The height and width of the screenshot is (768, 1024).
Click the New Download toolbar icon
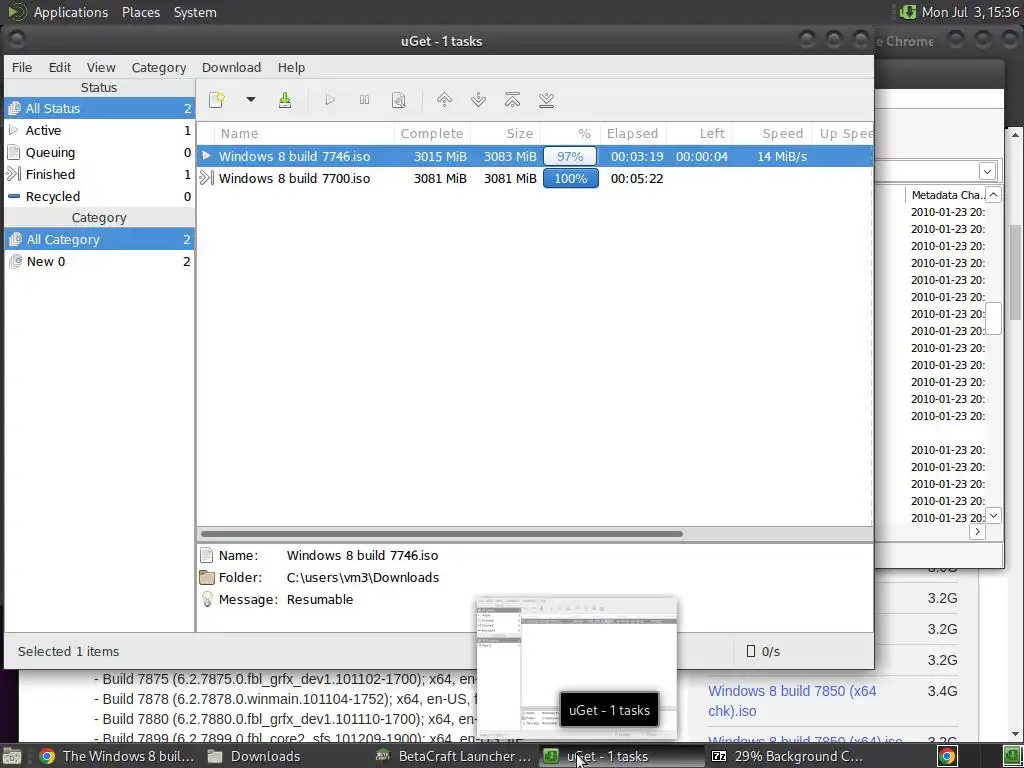pyautogui.click(x=217, y=100)
